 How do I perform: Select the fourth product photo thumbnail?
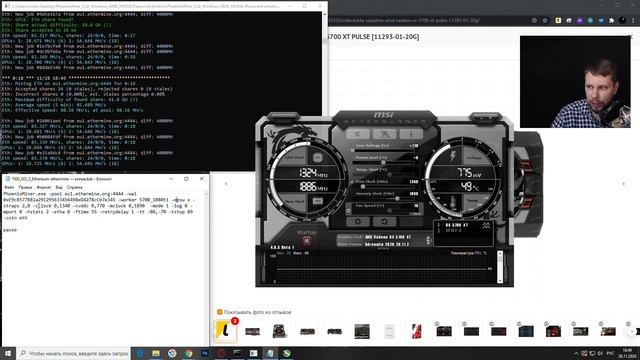point(307,331)
